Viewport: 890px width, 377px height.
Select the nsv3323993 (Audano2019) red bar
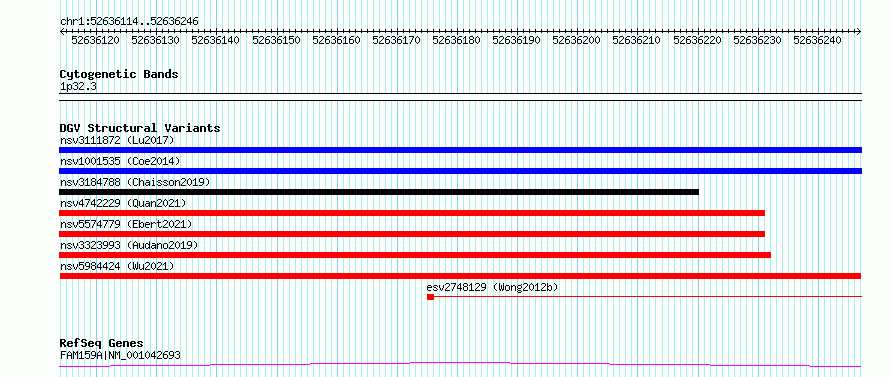point(415,255)
